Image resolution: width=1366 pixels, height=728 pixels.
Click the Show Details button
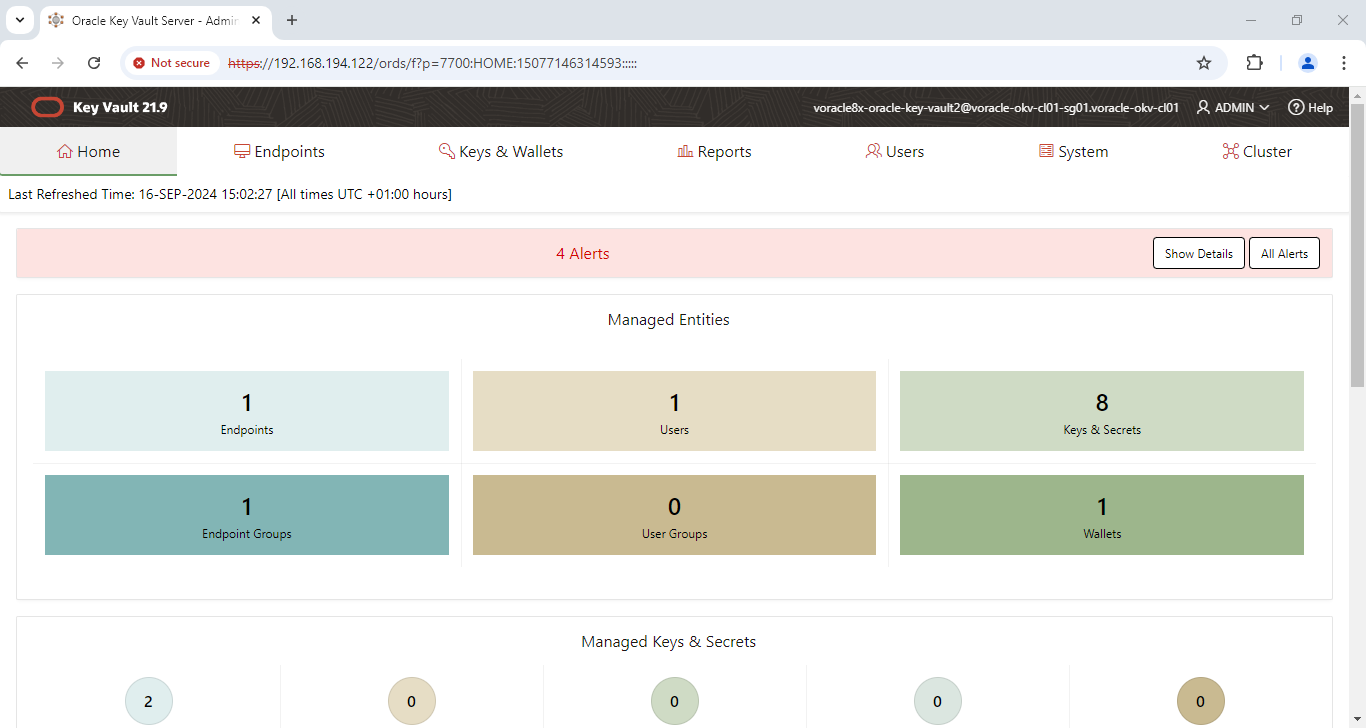coord(1199,253)
